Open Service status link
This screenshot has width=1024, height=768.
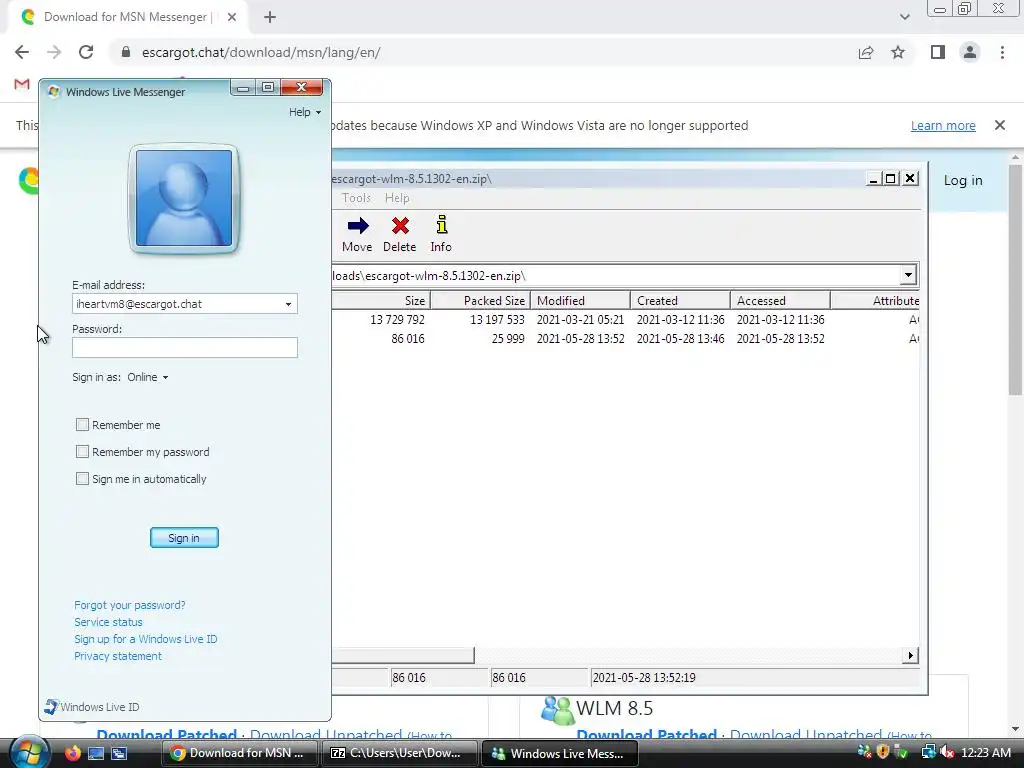tap(108, 622)
